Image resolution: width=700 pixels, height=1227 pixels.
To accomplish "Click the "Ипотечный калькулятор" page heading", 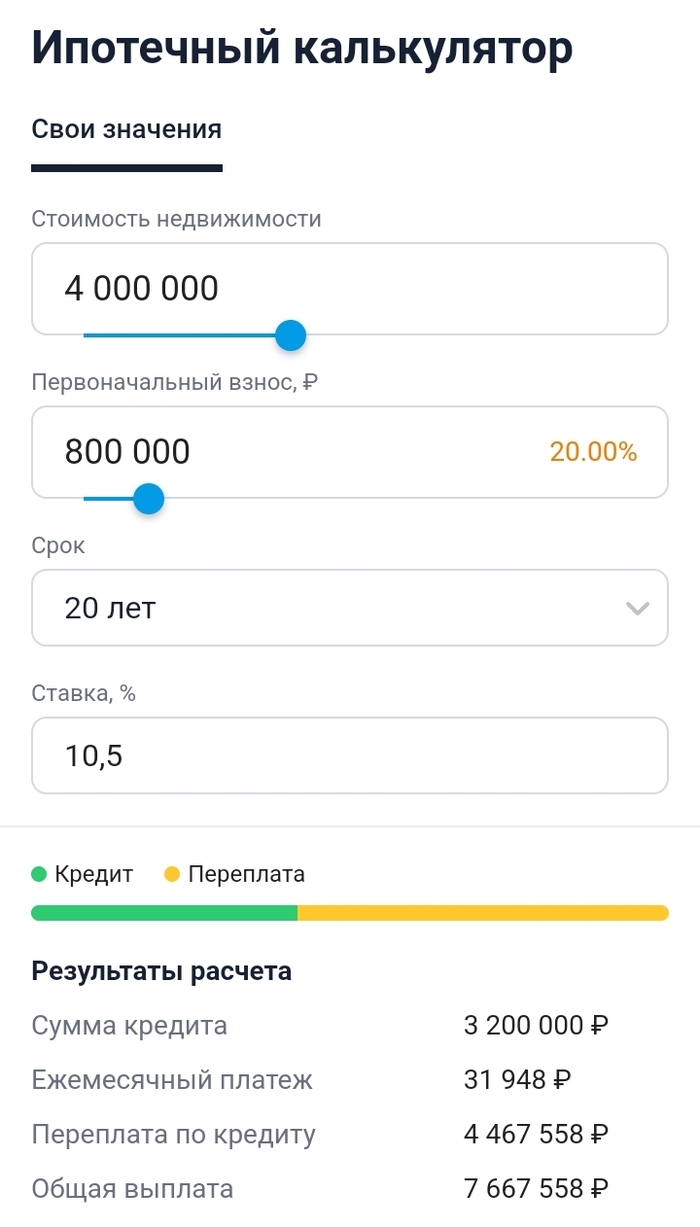I will tap(302, 47).
